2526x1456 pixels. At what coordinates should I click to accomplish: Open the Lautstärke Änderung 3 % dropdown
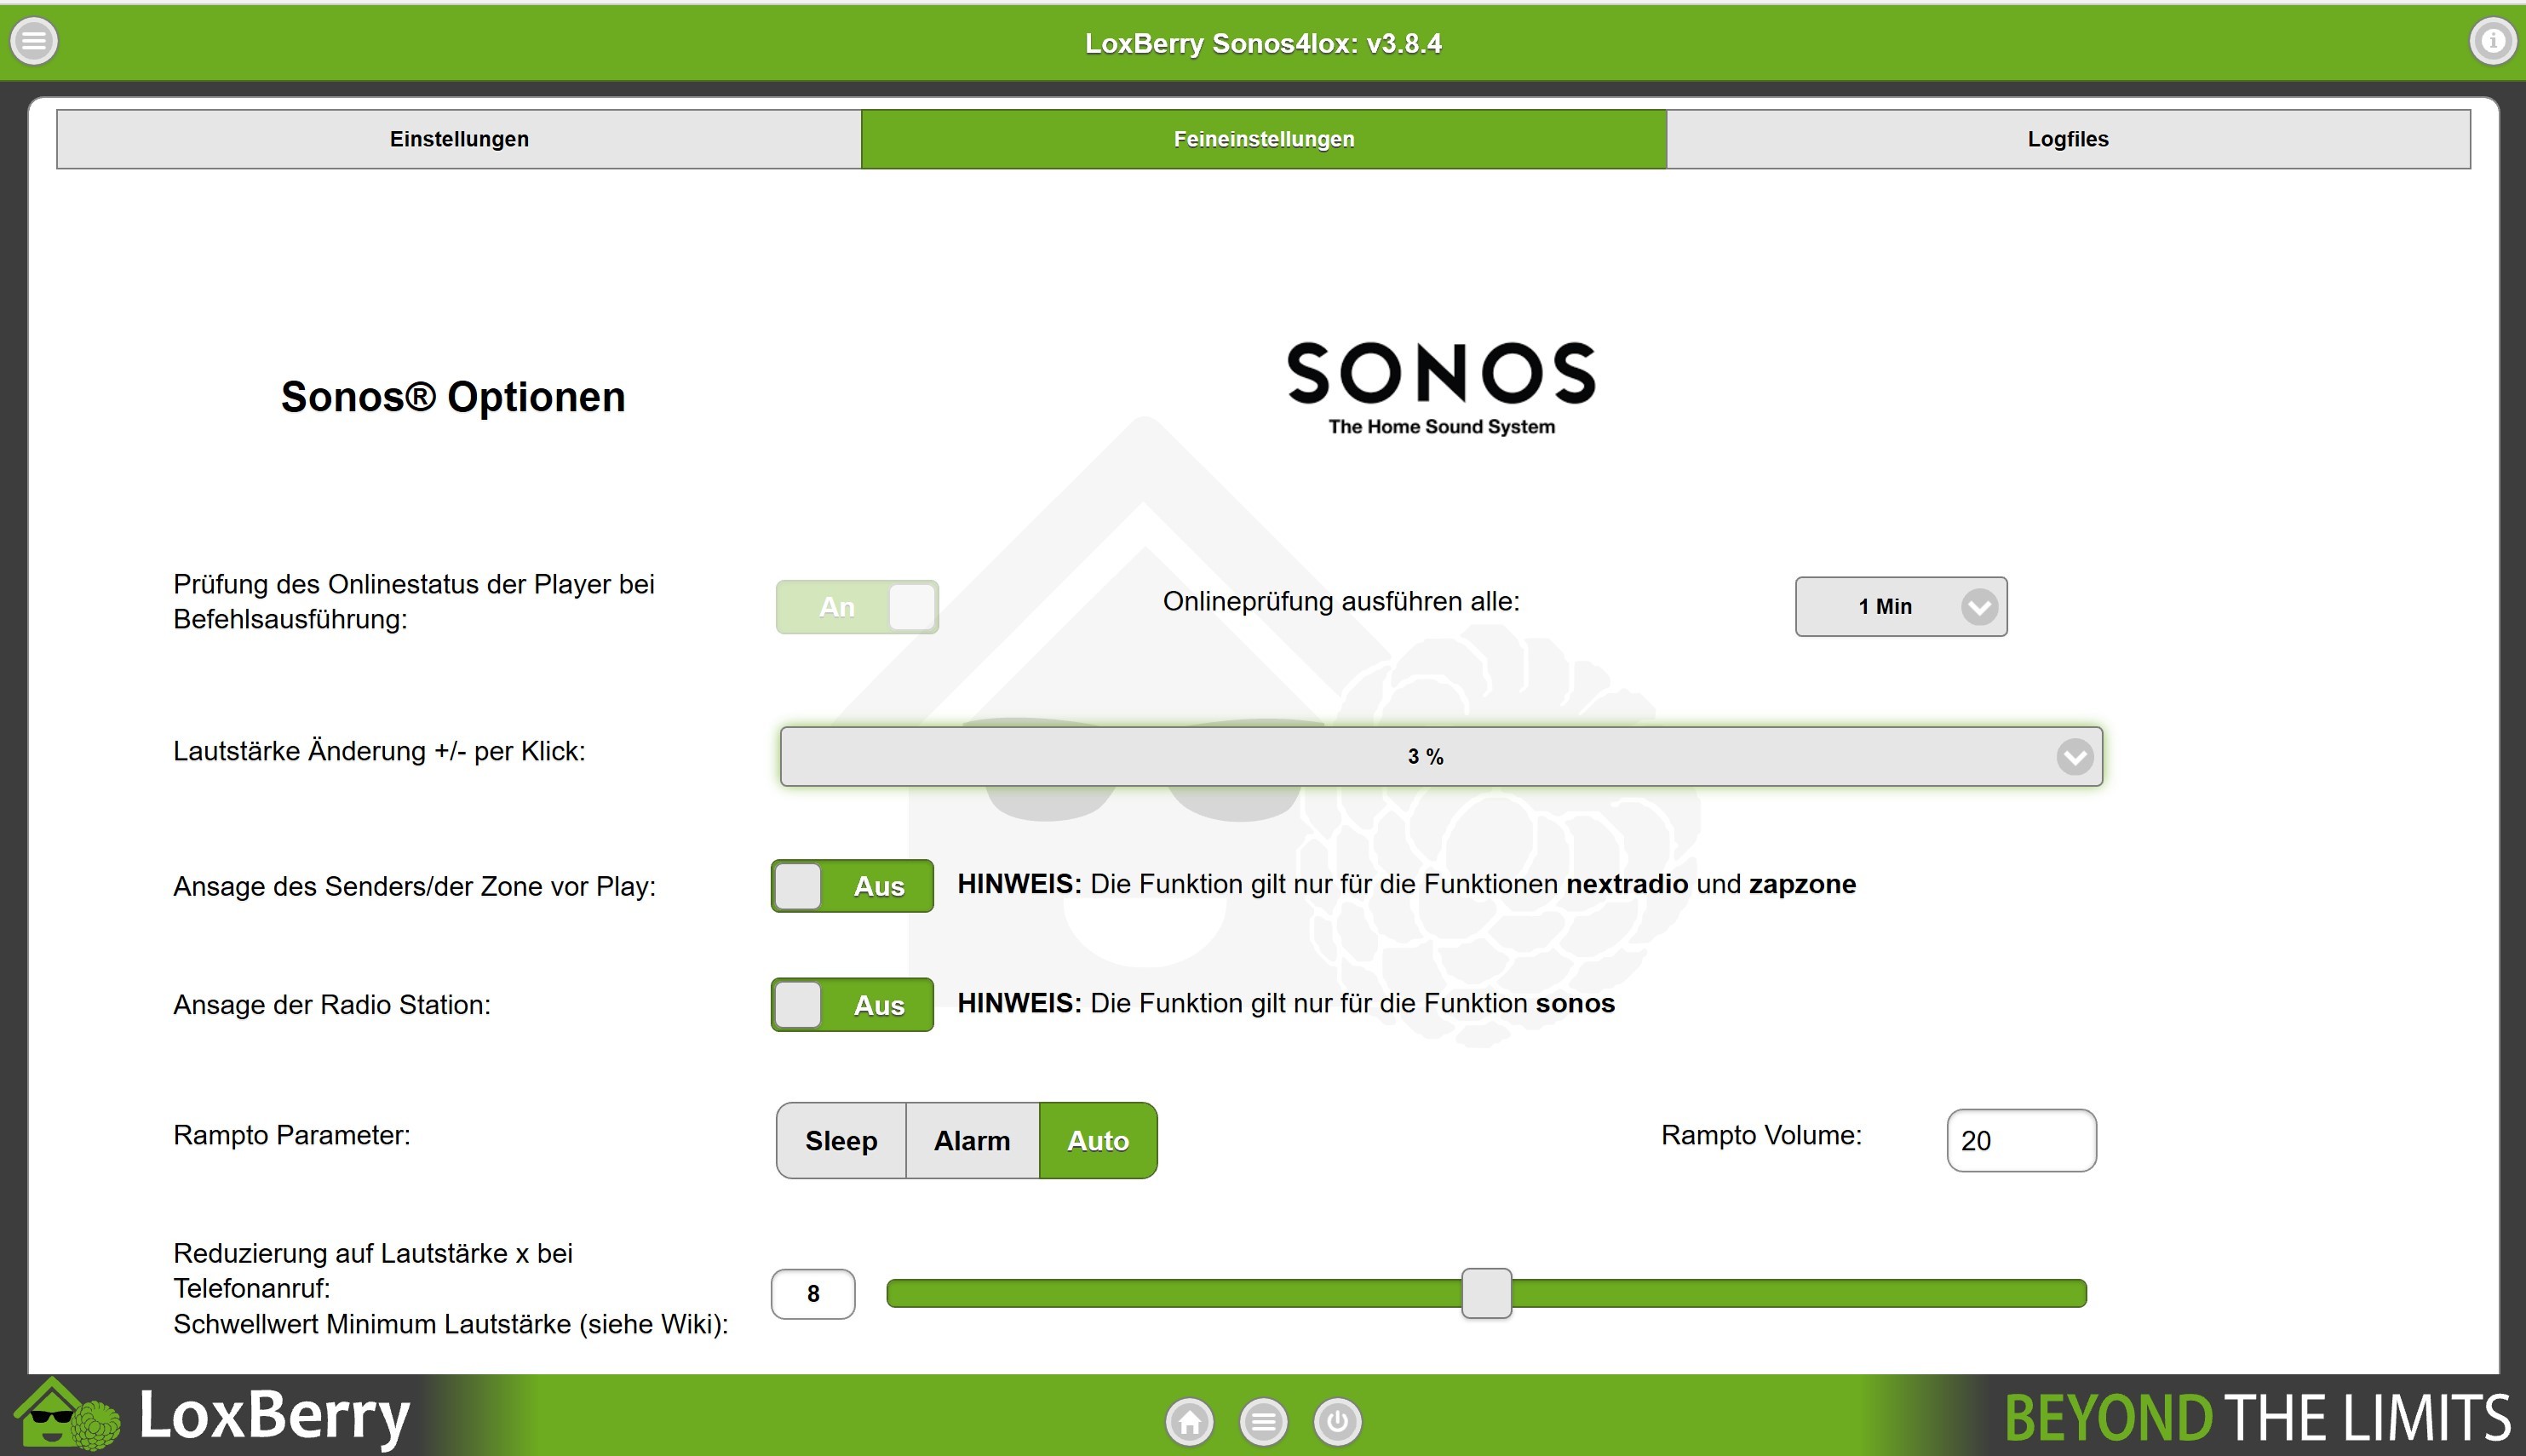point(1440,757)
